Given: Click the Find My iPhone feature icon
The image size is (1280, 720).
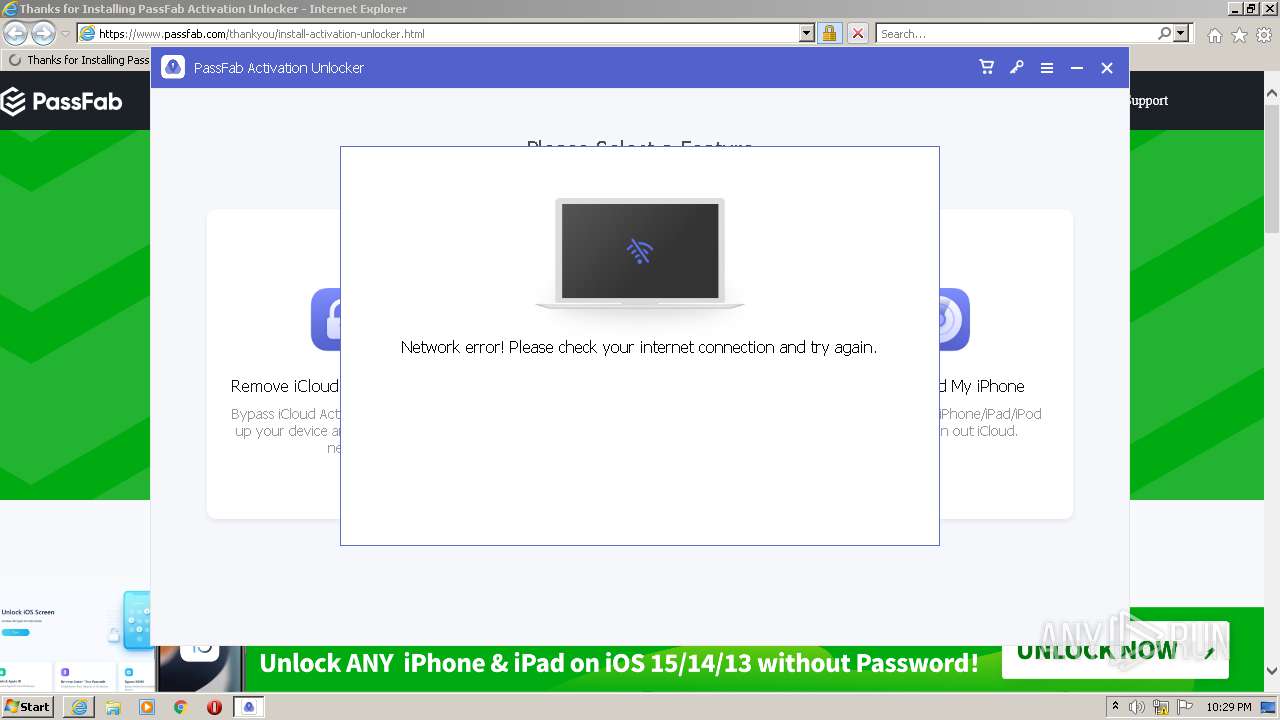Looking at the screenshot, I should click(954, 319).
